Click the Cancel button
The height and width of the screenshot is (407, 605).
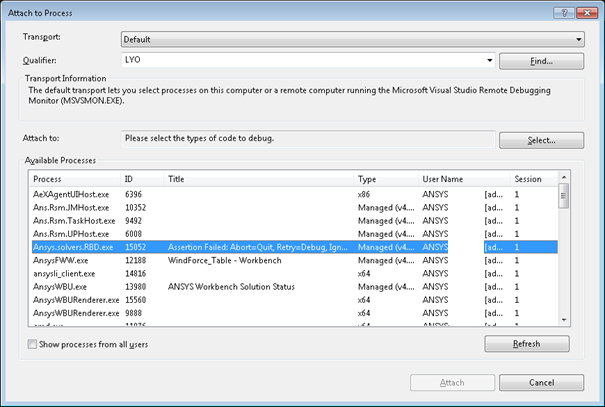541,383
